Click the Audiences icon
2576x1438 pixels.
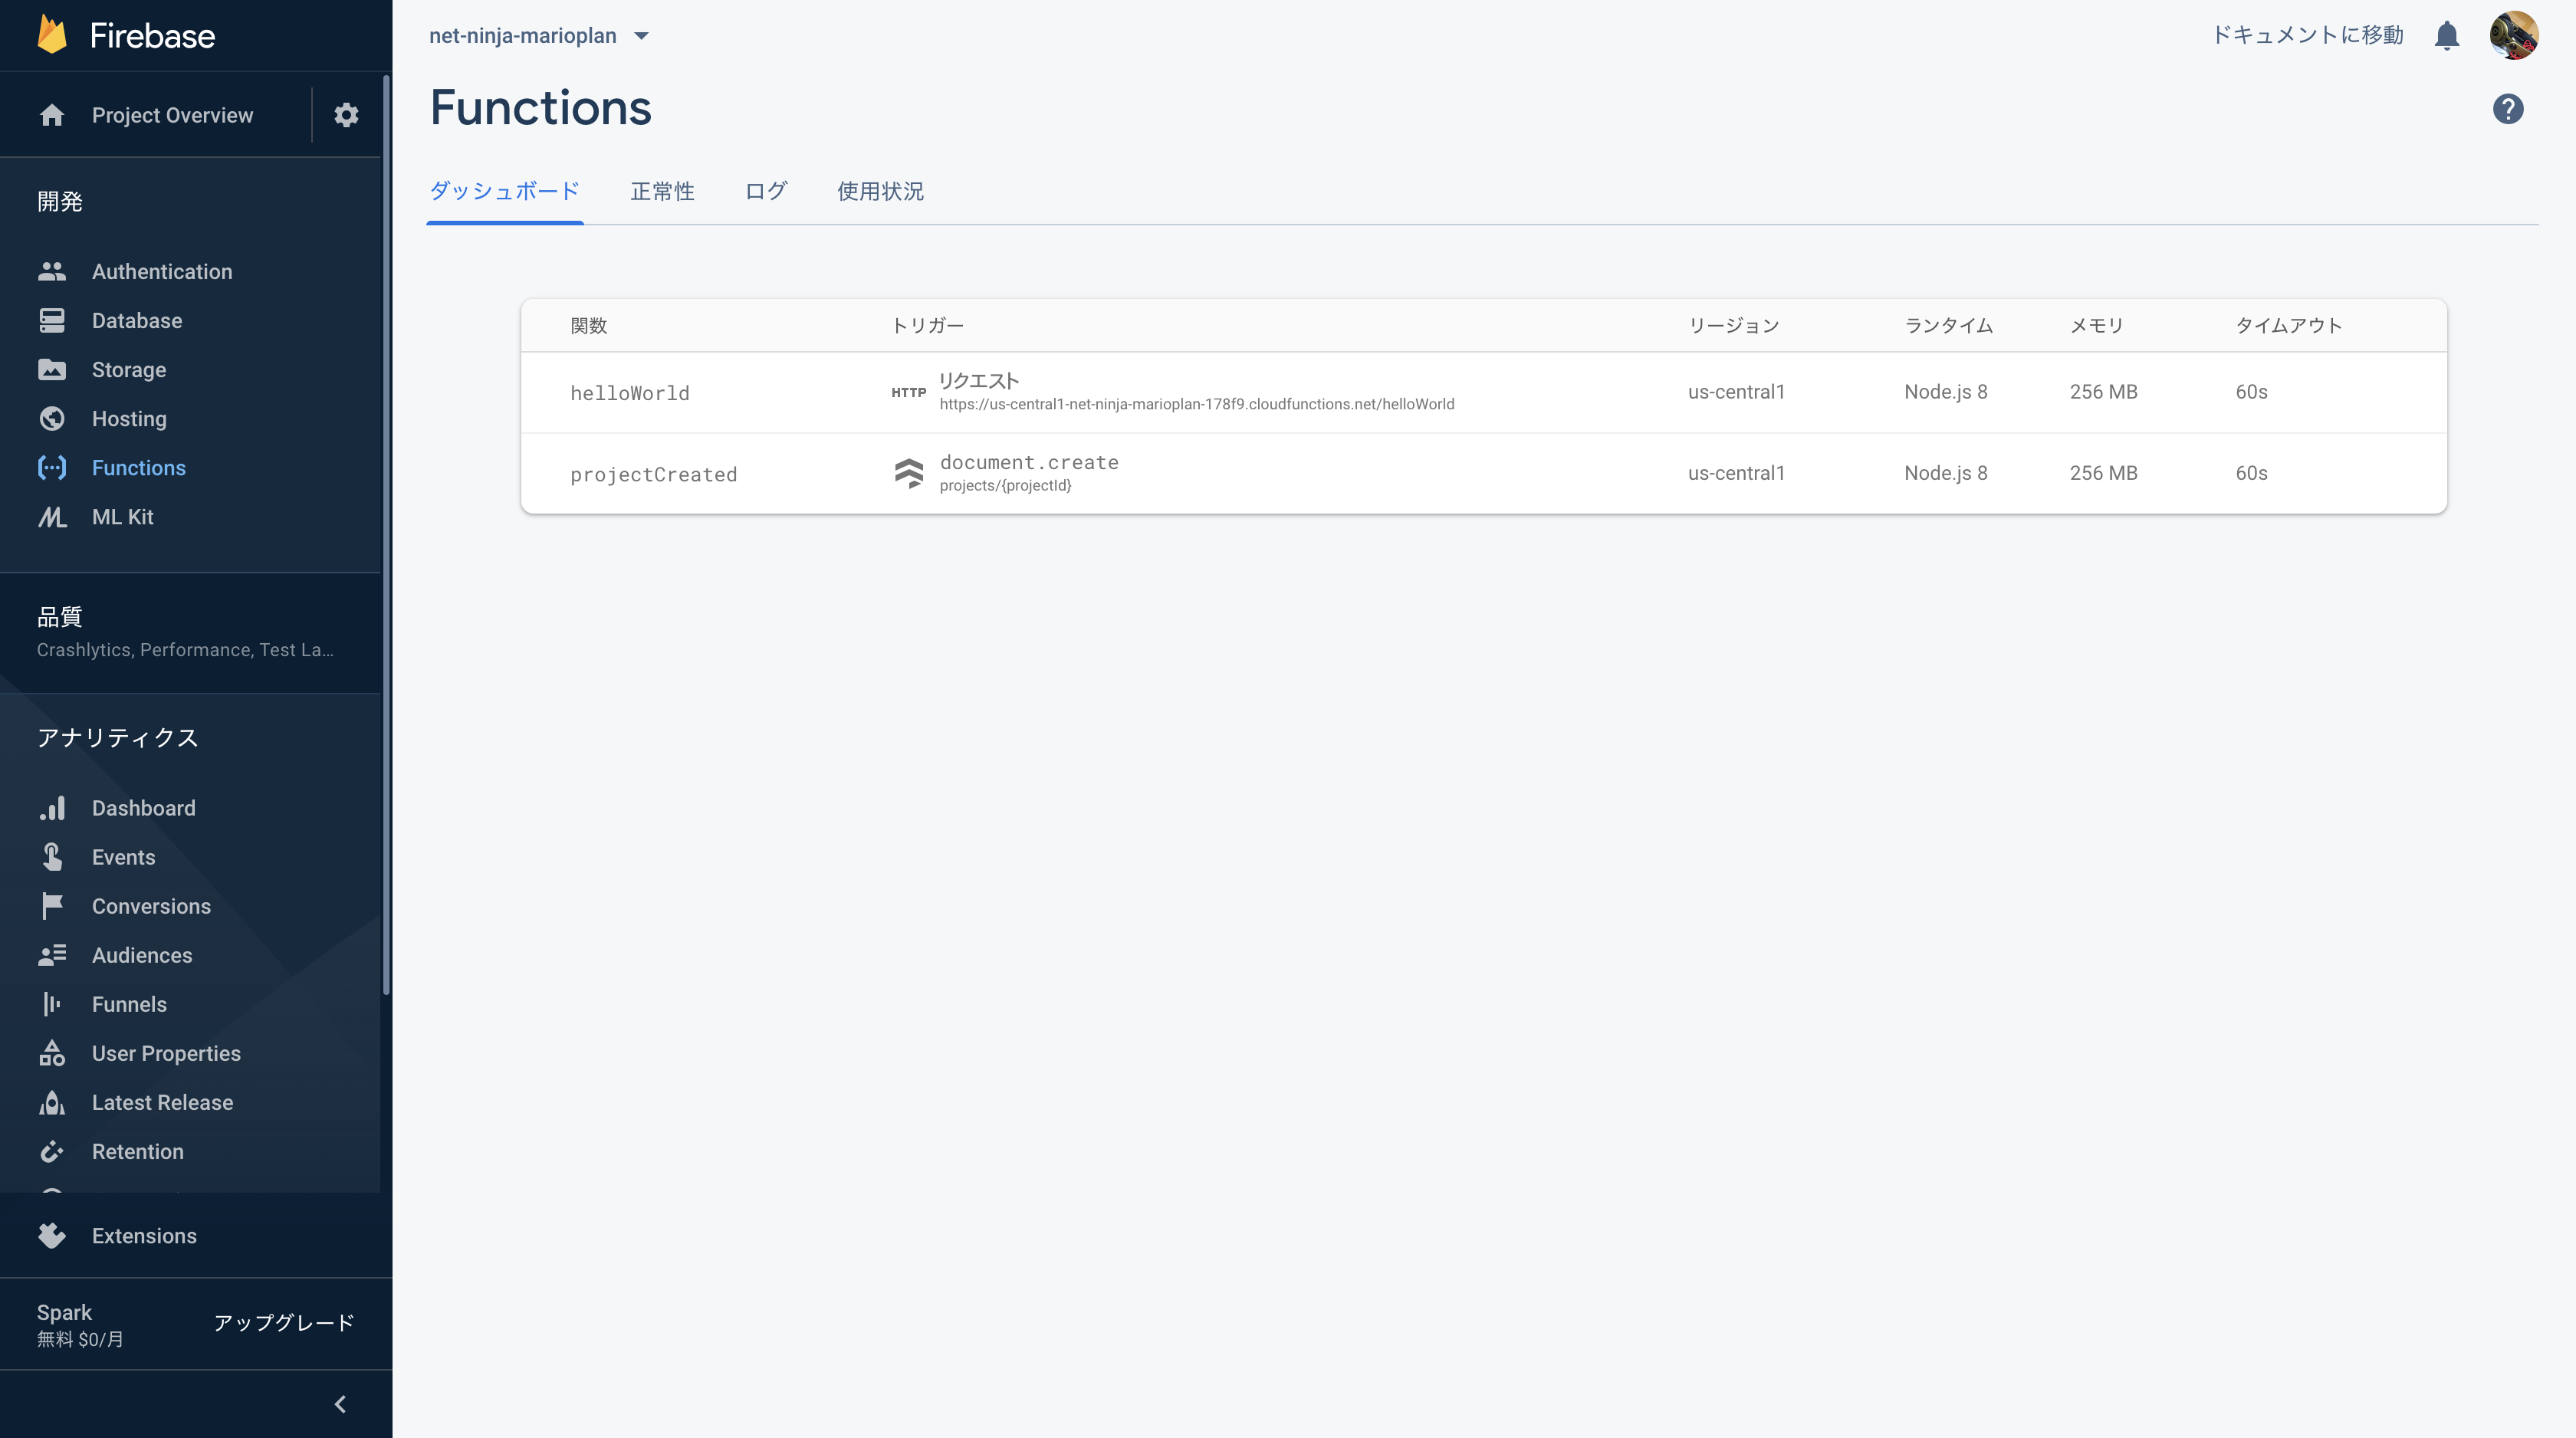(52, 954)
